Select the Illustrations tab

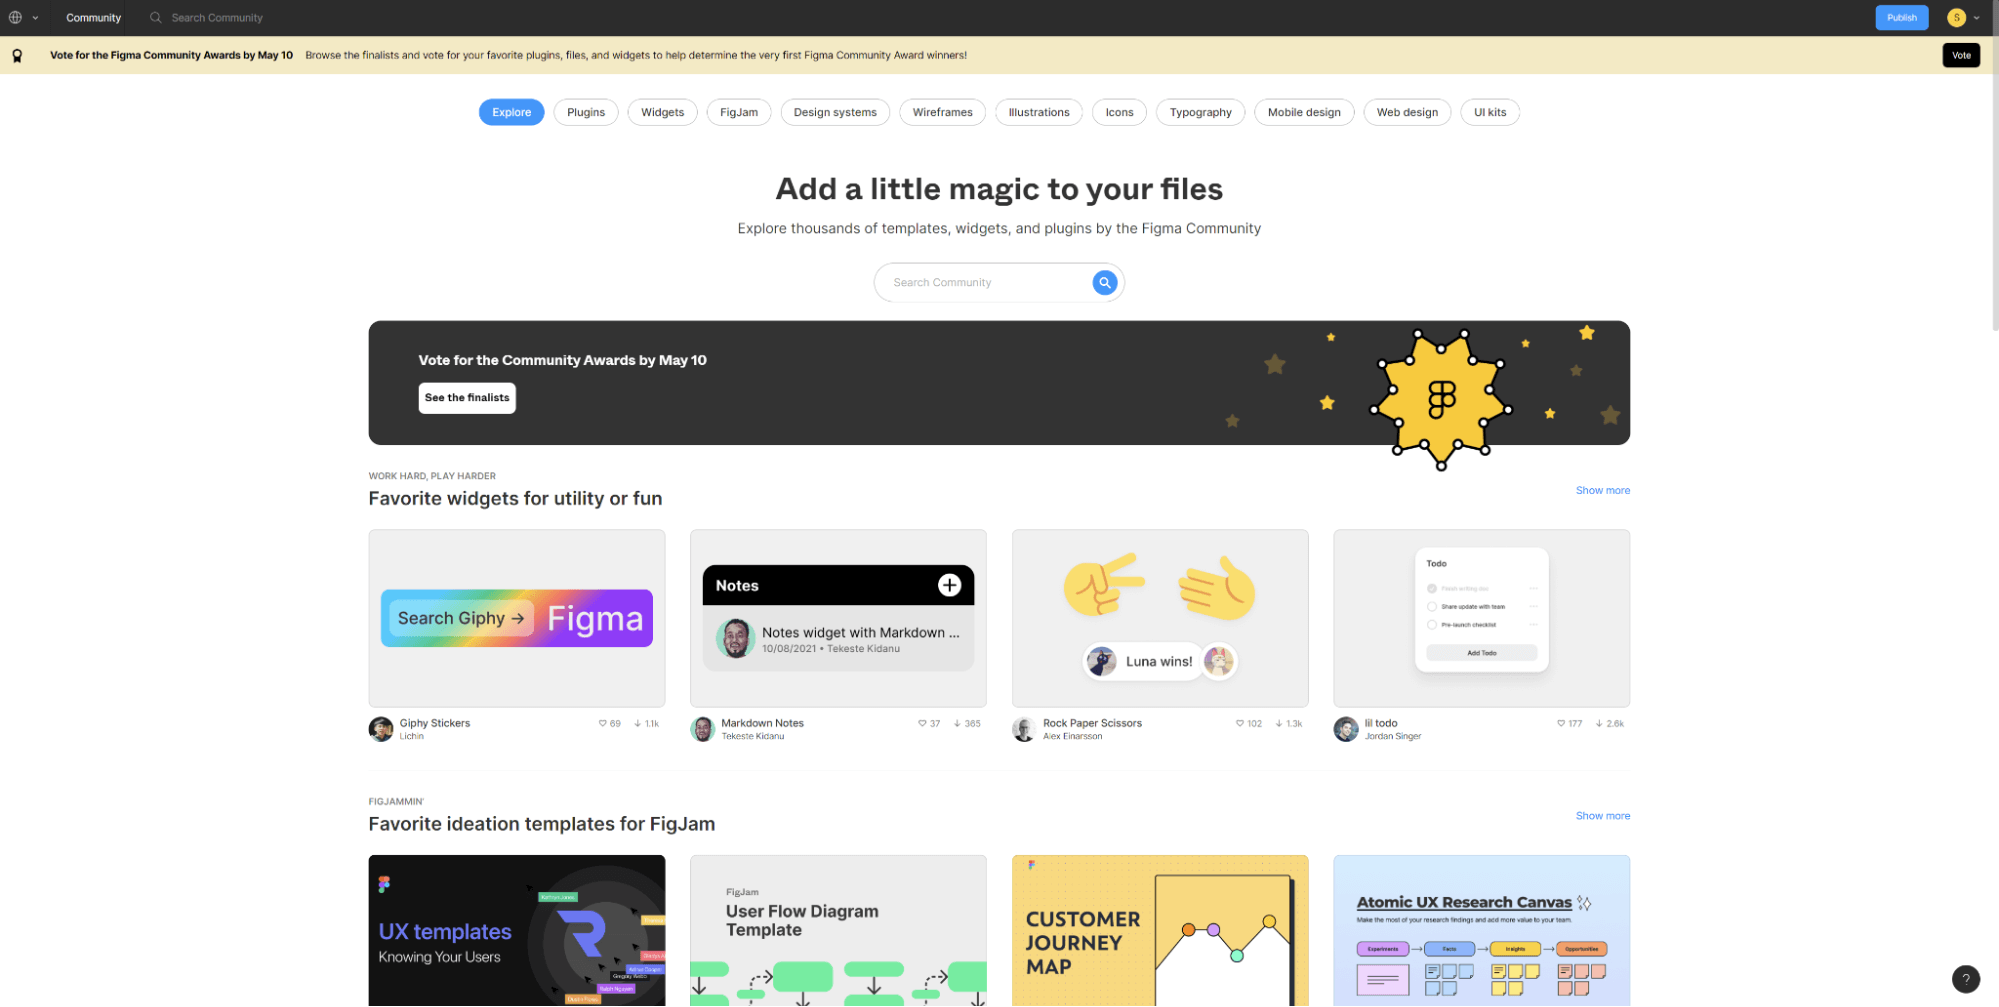[x=1038, y=112]
